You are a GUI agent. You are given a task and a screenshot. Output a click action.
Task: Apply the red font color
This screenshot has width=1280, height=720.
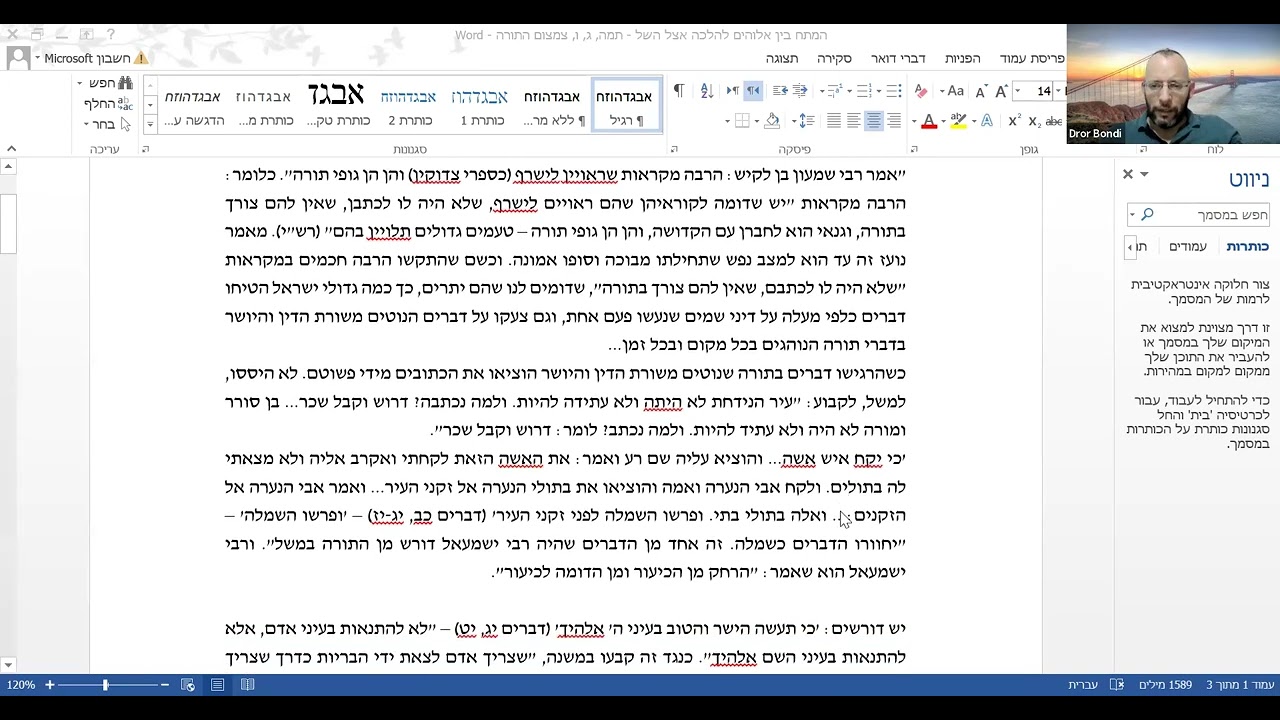click(x=929, y=121)
